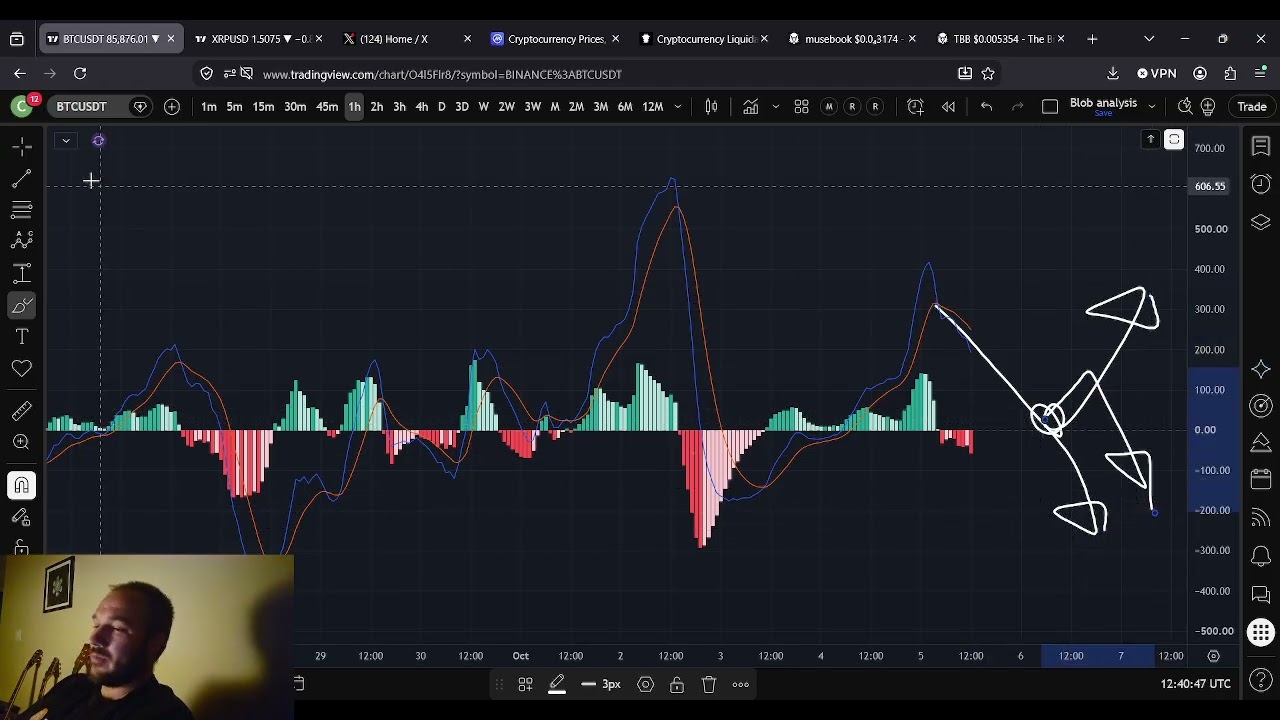This screenshot has width=1280, height=720.
Task: Select the 4h timeframe
Action: (x=421, y=107)
